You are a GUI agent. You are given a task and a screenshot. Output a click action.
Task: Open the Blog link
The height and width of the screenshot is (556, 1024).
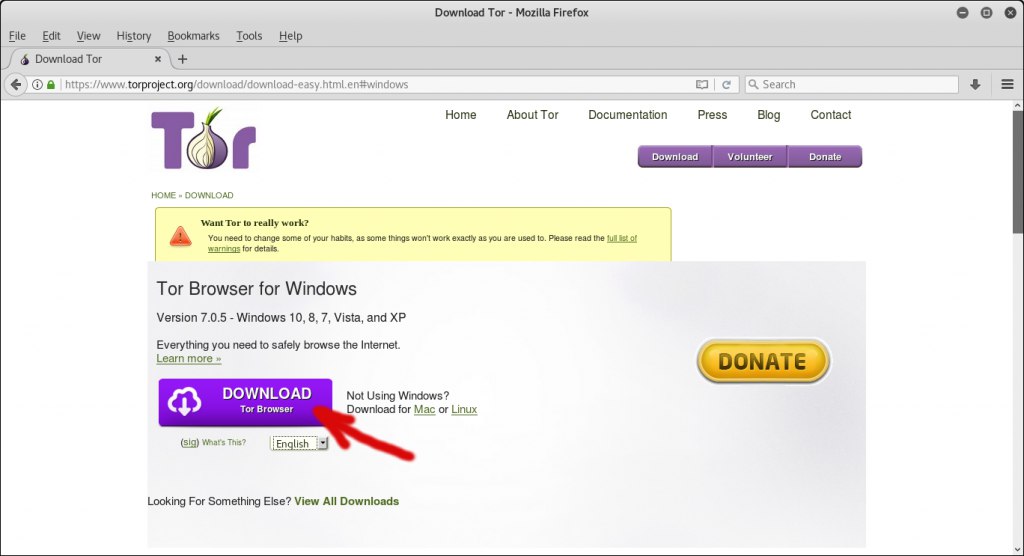pyautogui.click(x=769, y=115)
